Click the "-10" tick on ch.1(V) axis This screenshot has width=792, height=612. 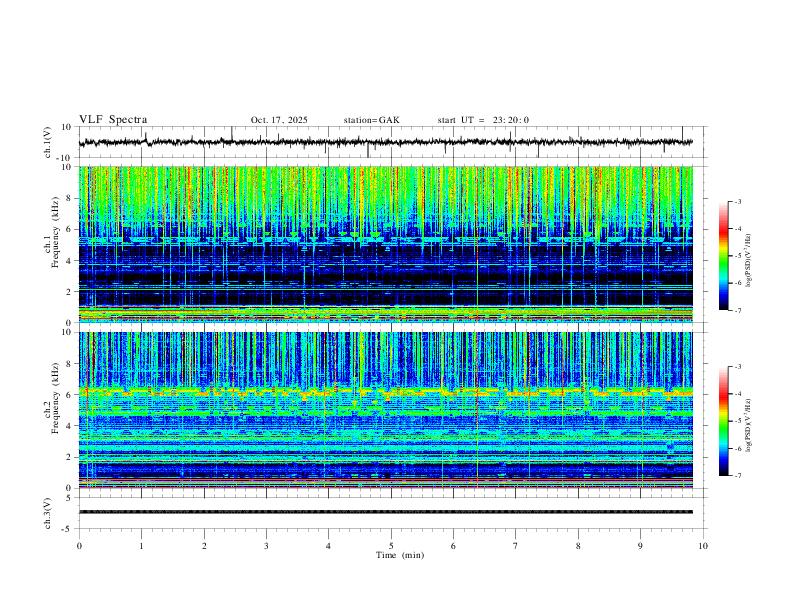point(65,158)
